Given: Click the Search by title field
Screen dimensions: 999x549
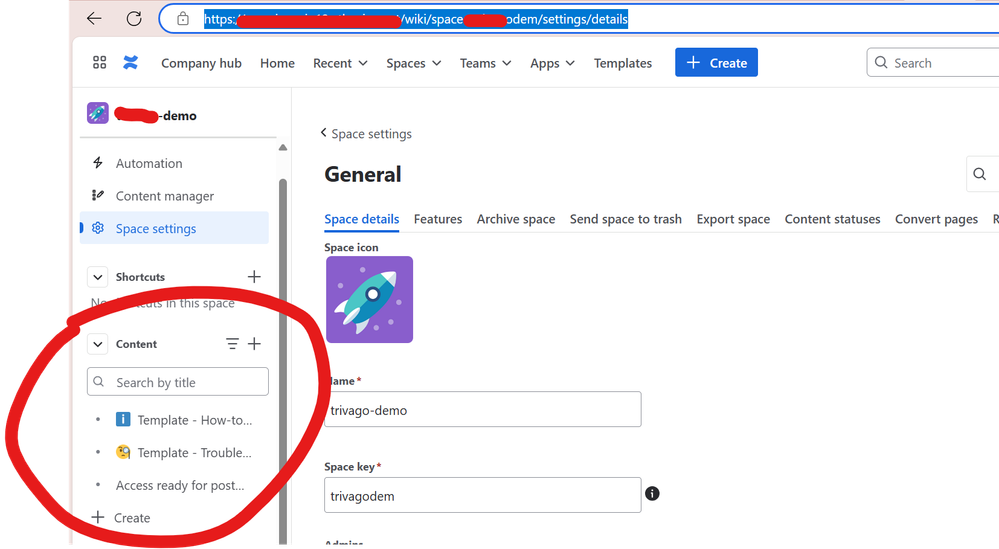Looking at the screenshot, I should click(x=178, y=381).
